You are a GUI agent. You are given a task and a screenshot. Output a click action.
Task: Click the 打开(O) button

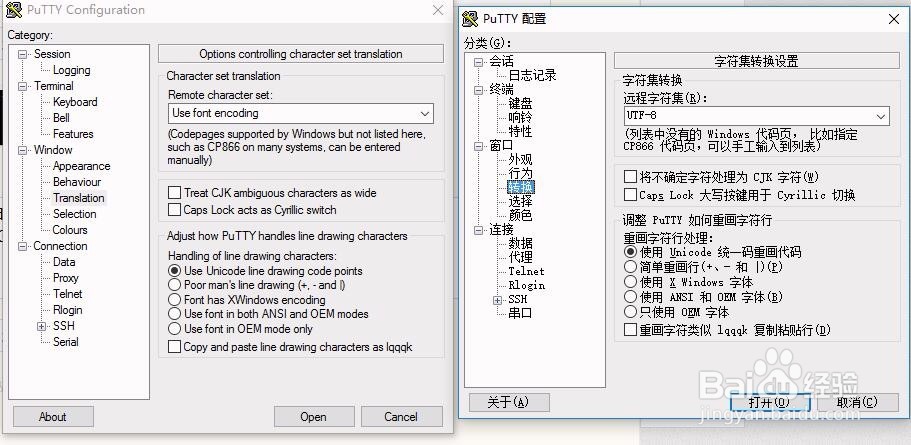pyautogui.click(x=770, y=402)
